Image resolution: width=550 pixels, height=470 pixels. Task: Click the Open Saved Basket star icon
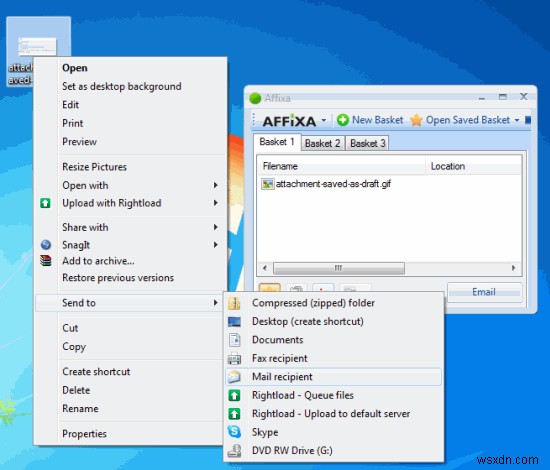coord(416,120)
